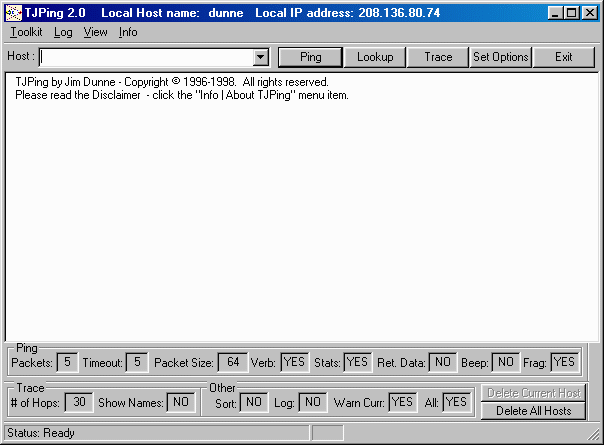604x445 pixels.
Task: Expand the Host dropdown arrow
Action: tap(261, 57)
